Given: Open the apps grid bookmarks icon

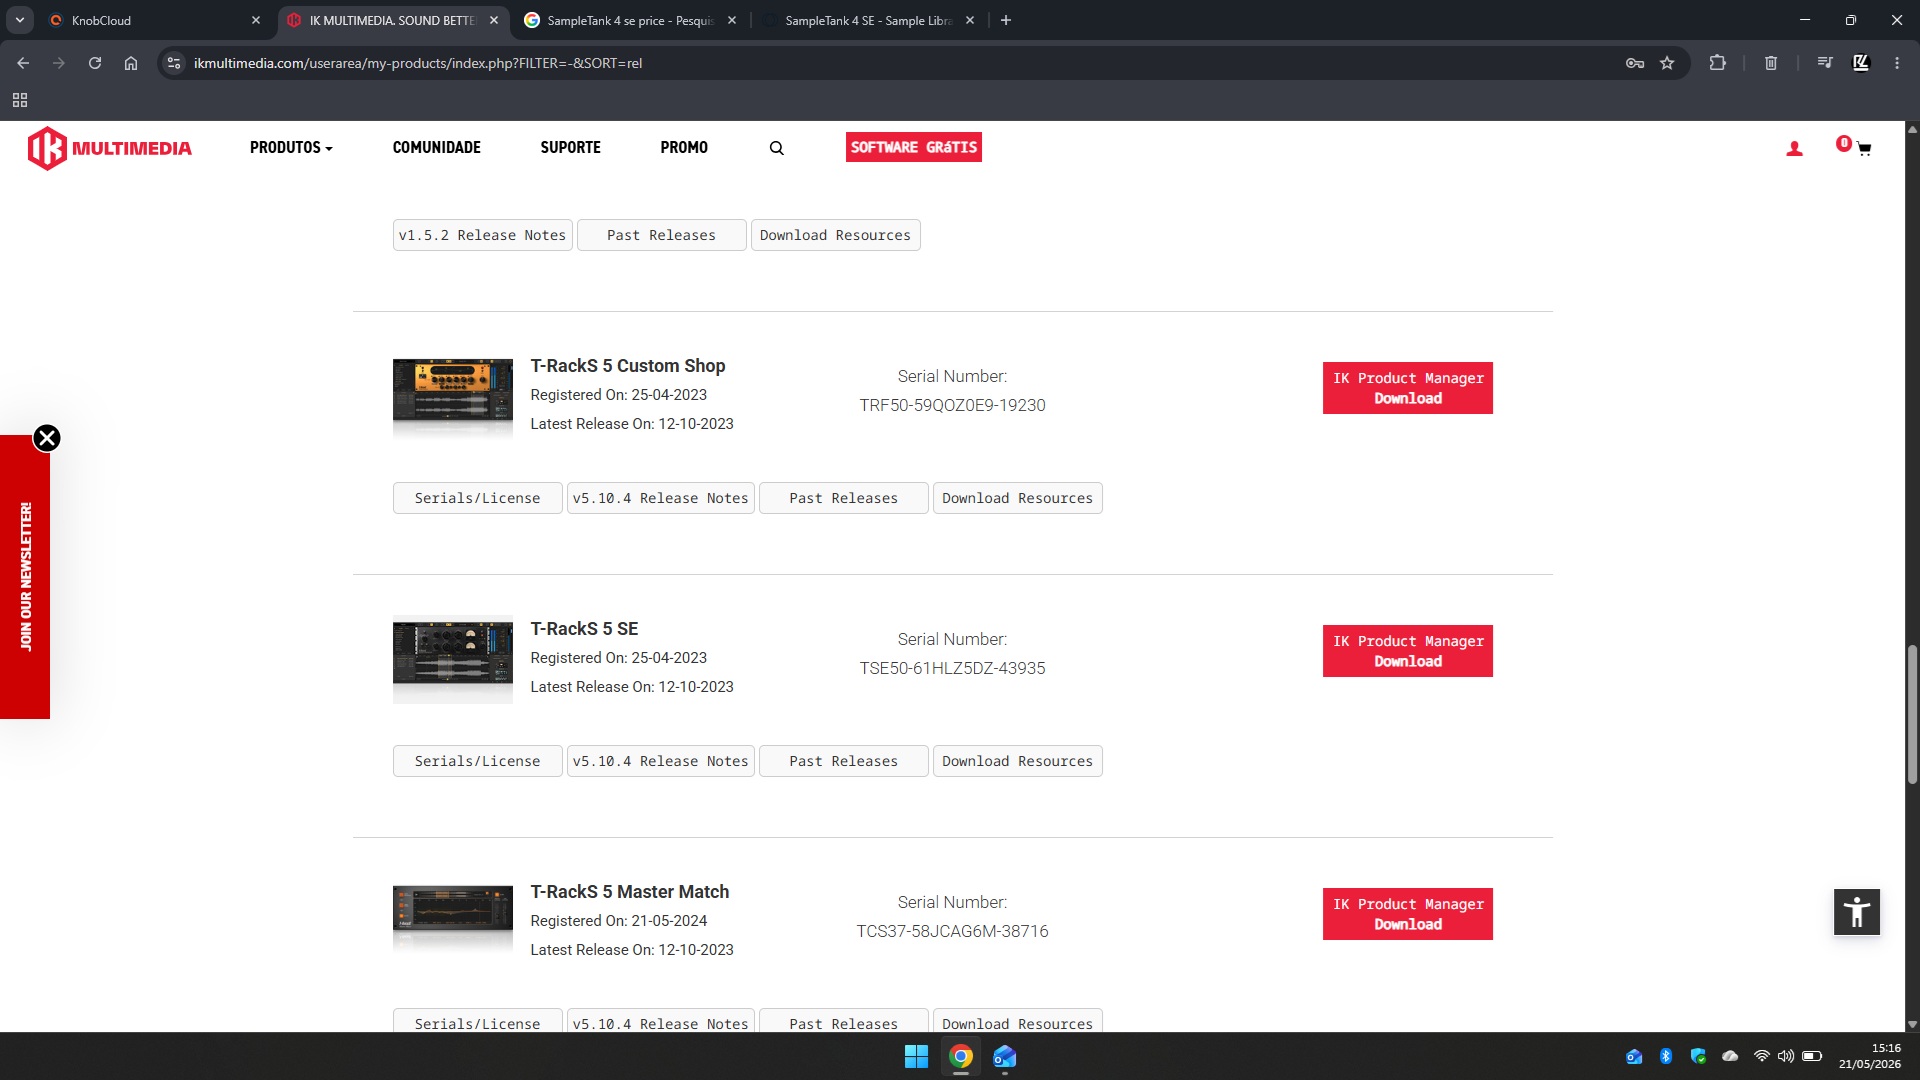Looking at the screenshot, I should pos(20,100).
